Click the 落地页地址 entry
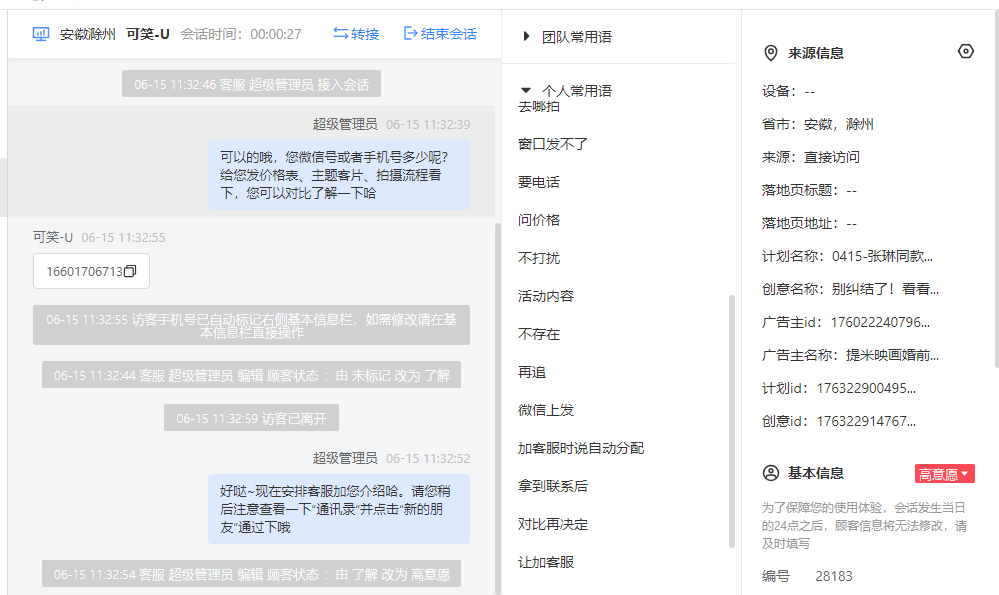Screen dimensions: 999x595 (809, 223)
